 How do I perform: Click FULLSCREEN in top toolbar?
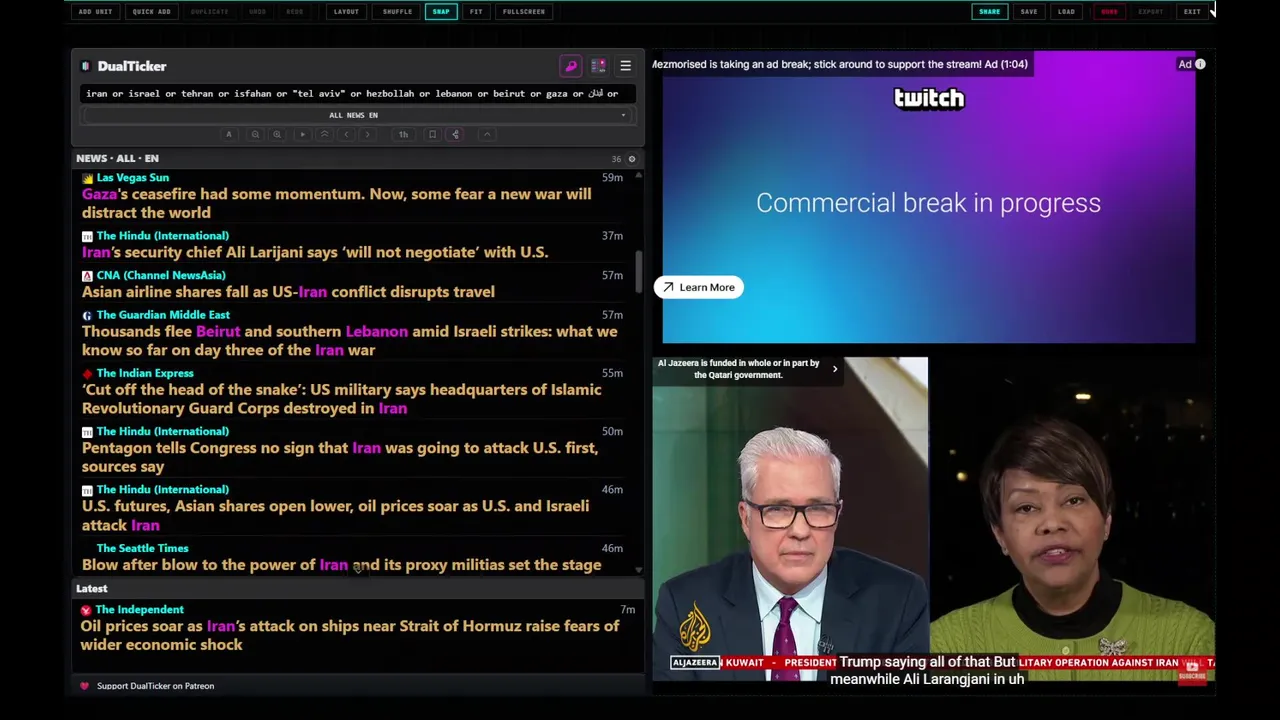[x=524, y=12]
